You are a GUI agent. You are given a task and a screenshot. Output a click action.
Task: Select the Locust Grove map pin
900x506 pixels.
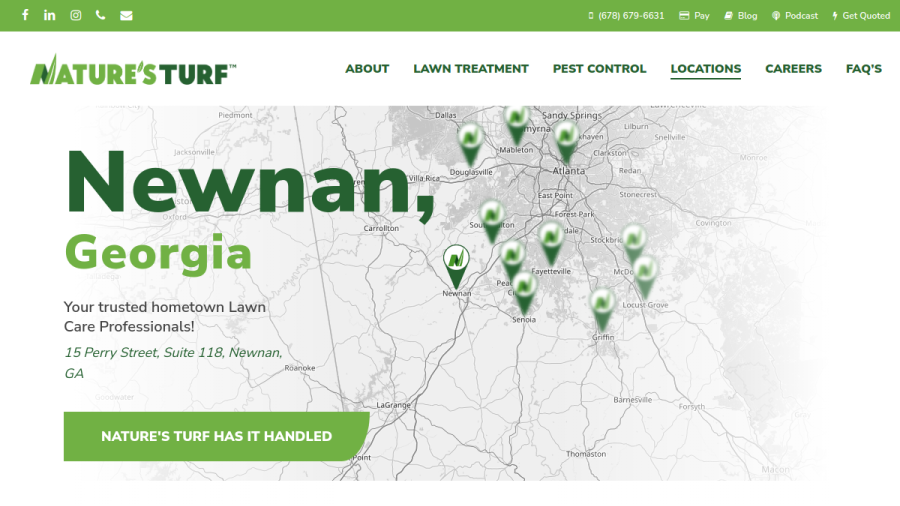coord(645,277)
